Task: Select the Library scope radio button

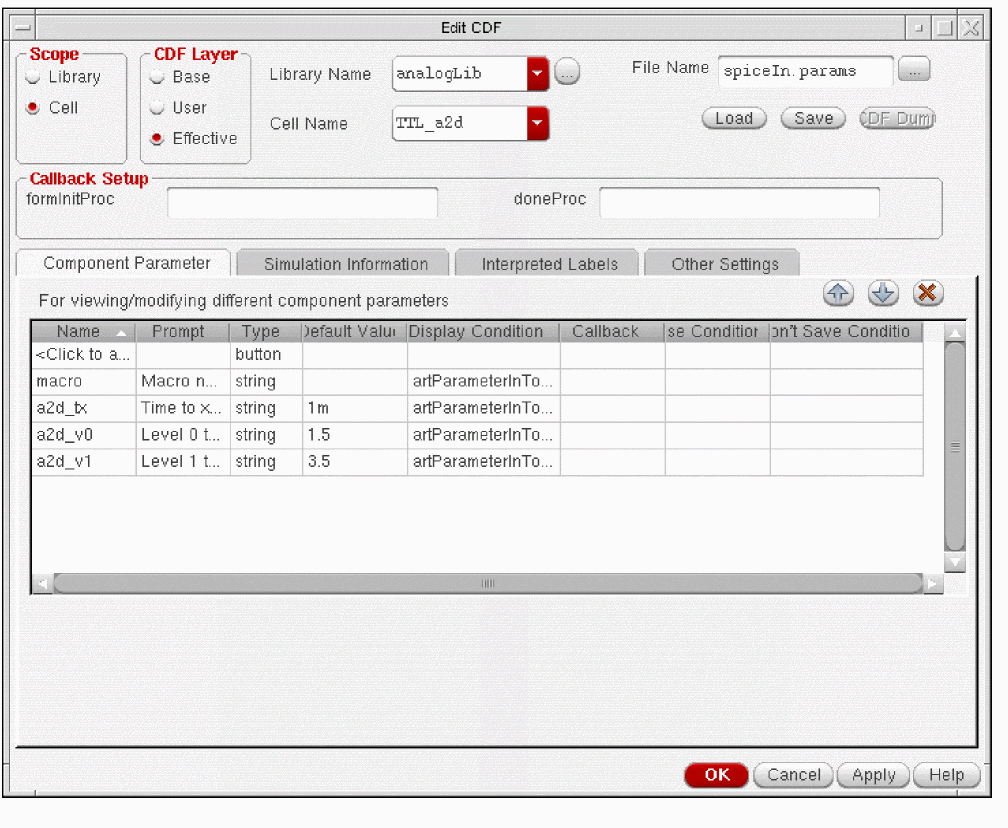Action: [34, 77]
